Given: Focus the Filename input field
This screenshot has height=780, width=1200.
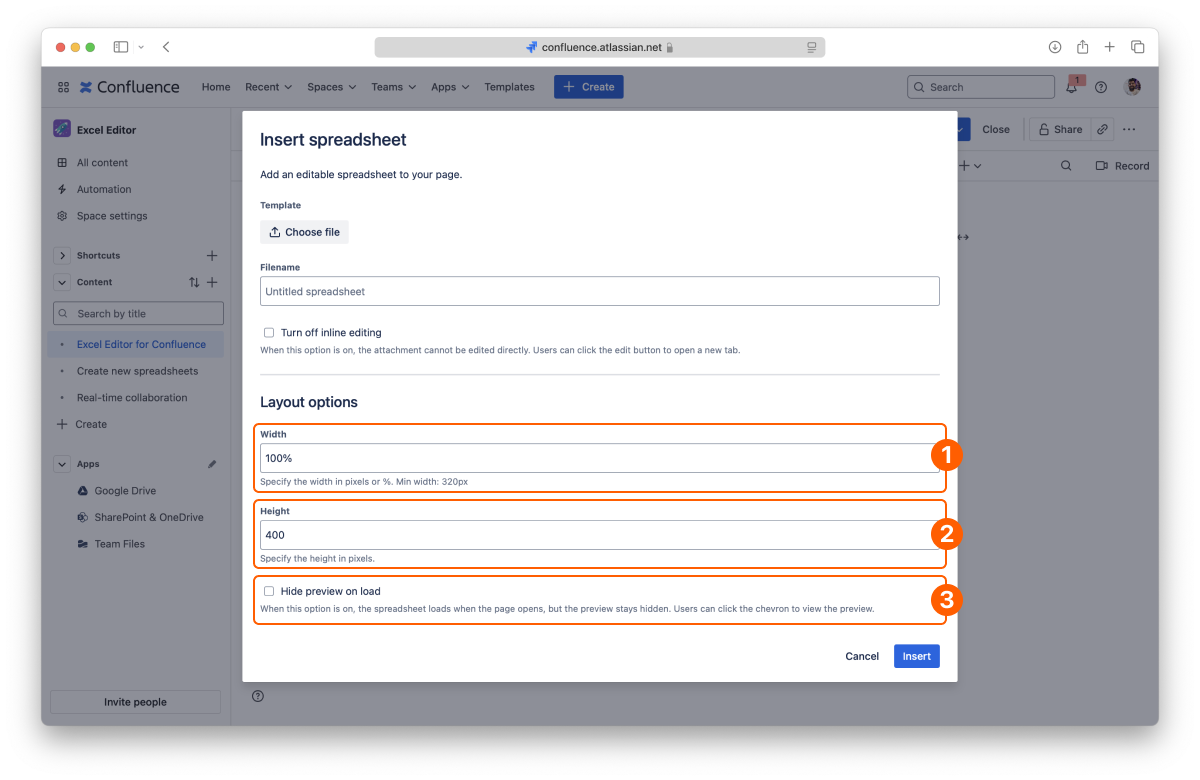Looking at the screenshot, I should (600, 291).
